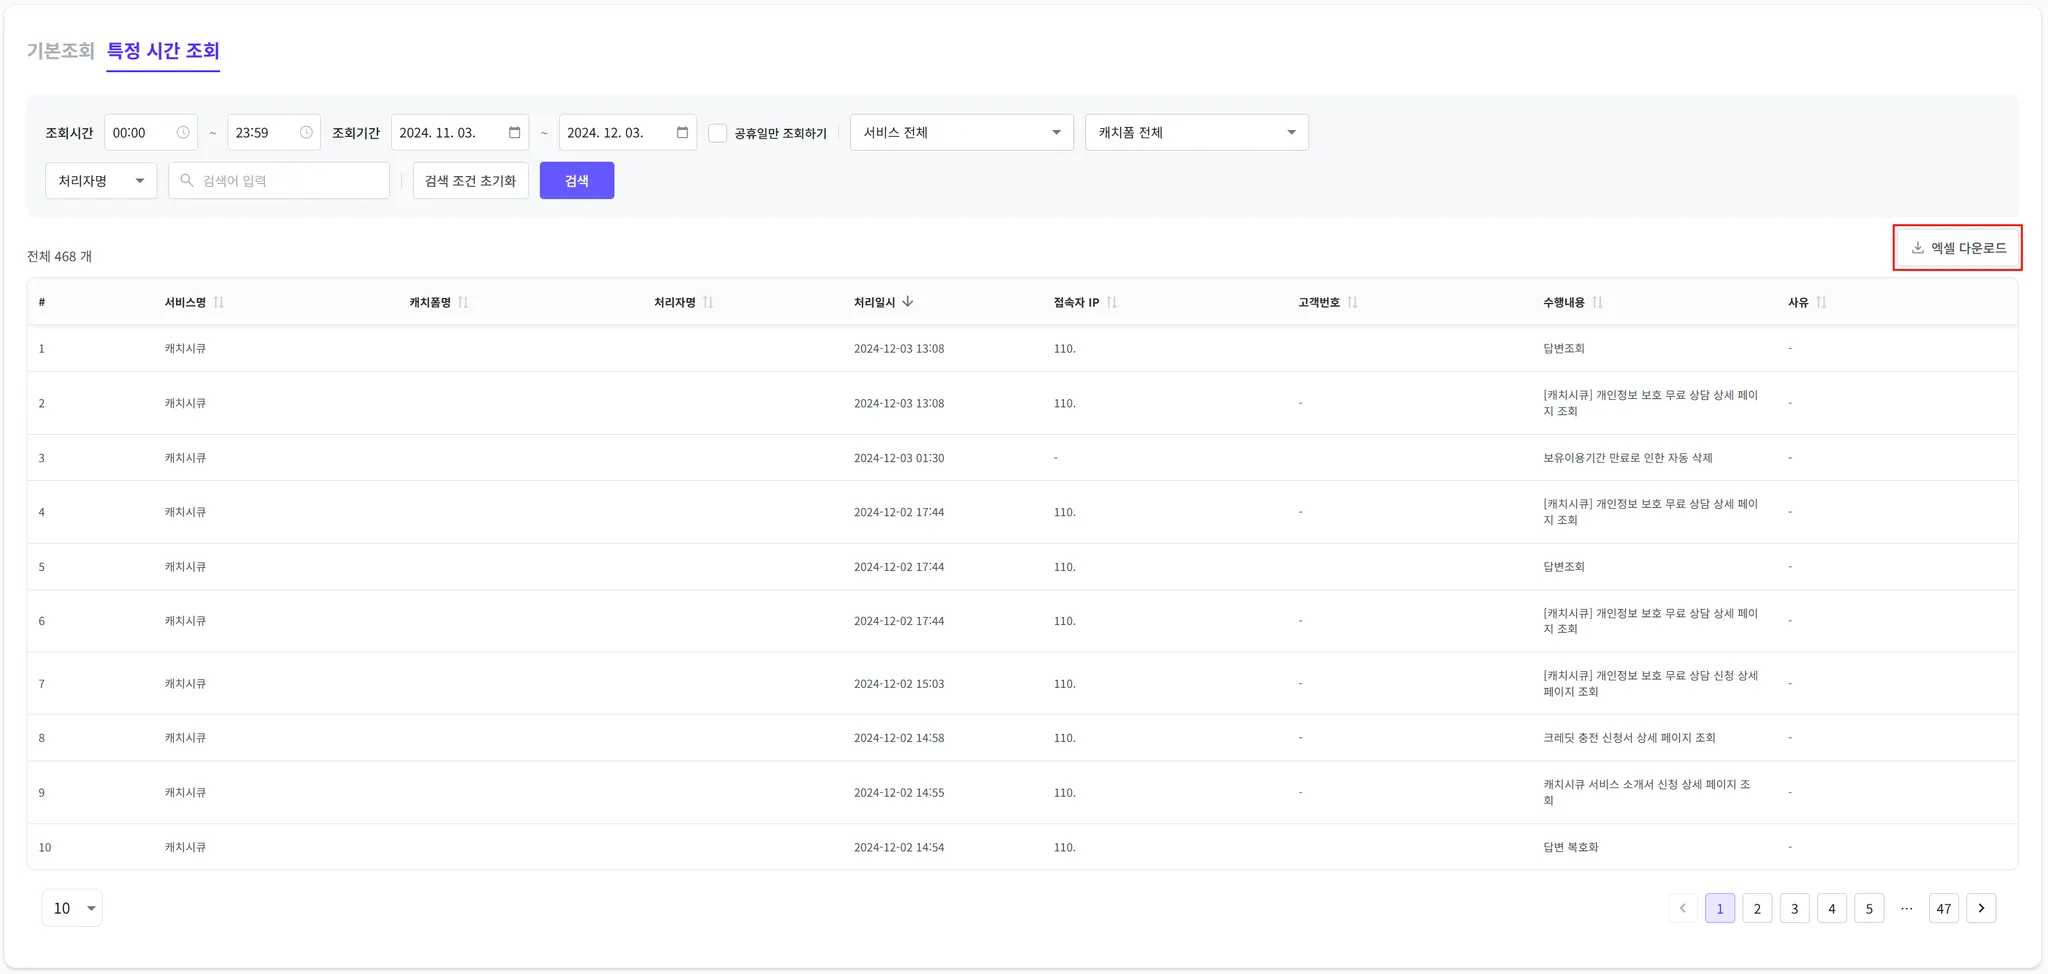Select the timestamp 2024-12-02 15:03

(x=899, y=684)
